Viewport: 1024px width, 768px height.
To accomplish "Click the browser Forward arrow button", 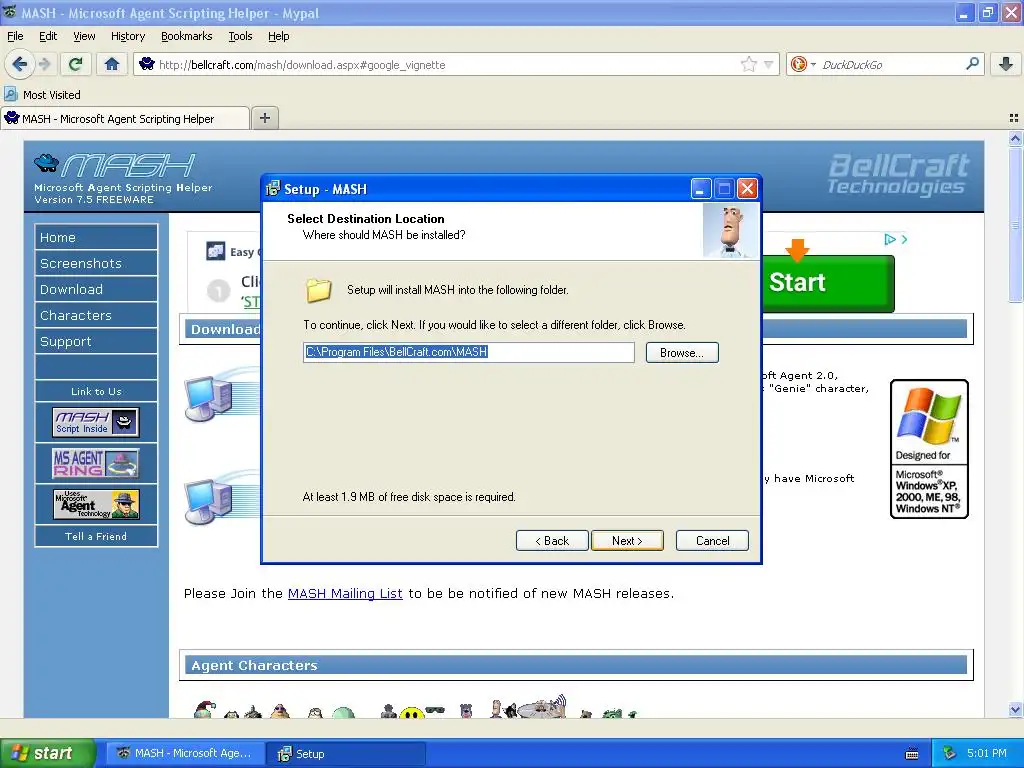I will (44, 64).
